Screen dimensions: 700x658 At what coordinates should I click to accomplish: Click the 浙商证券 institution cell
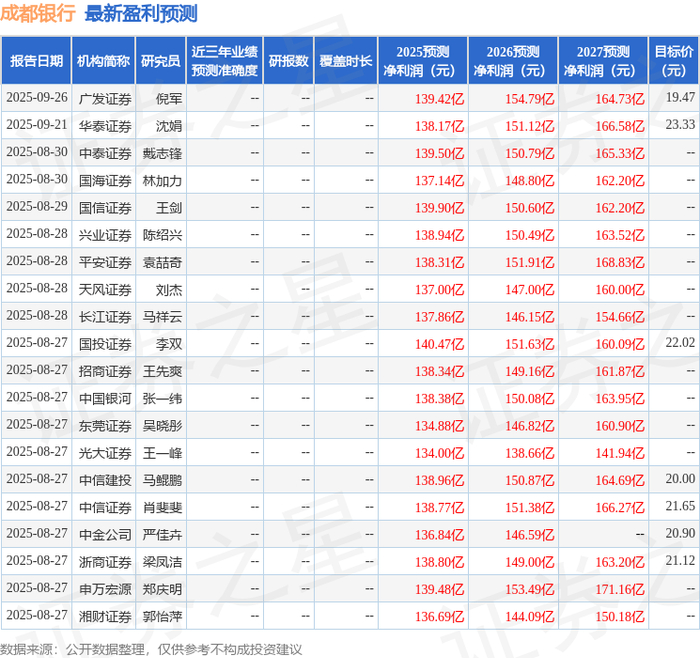pyautogui.click(x=105, y=562)
